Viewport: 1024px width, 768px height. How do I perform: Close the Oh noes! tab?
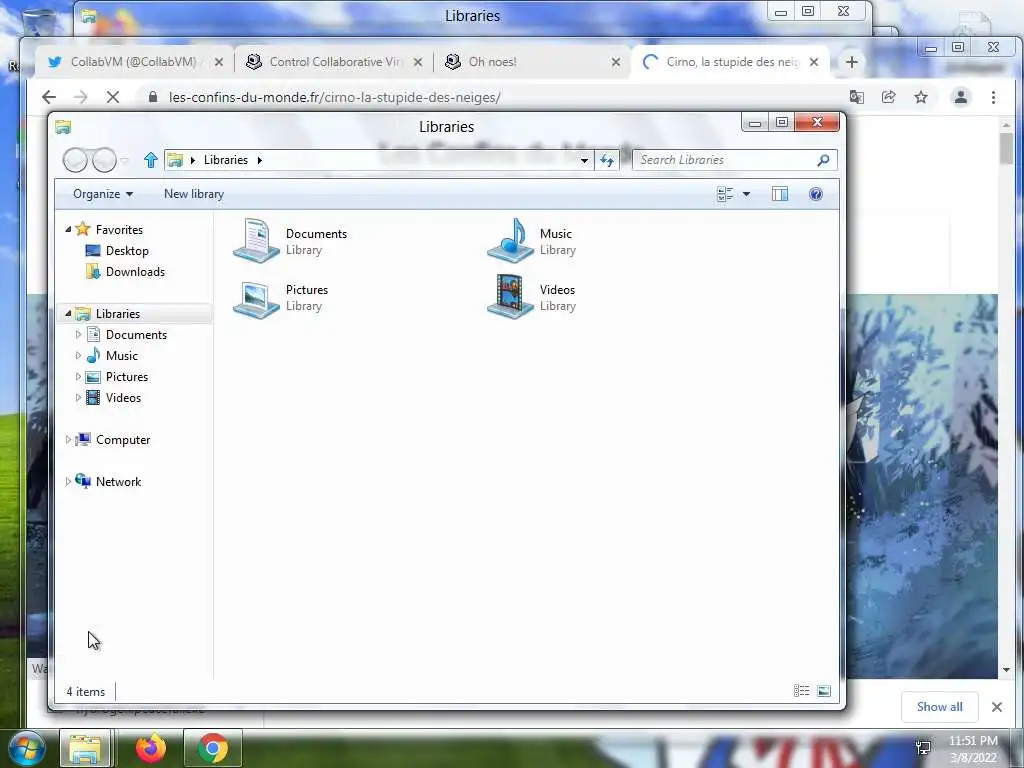(x=615, y=62)
